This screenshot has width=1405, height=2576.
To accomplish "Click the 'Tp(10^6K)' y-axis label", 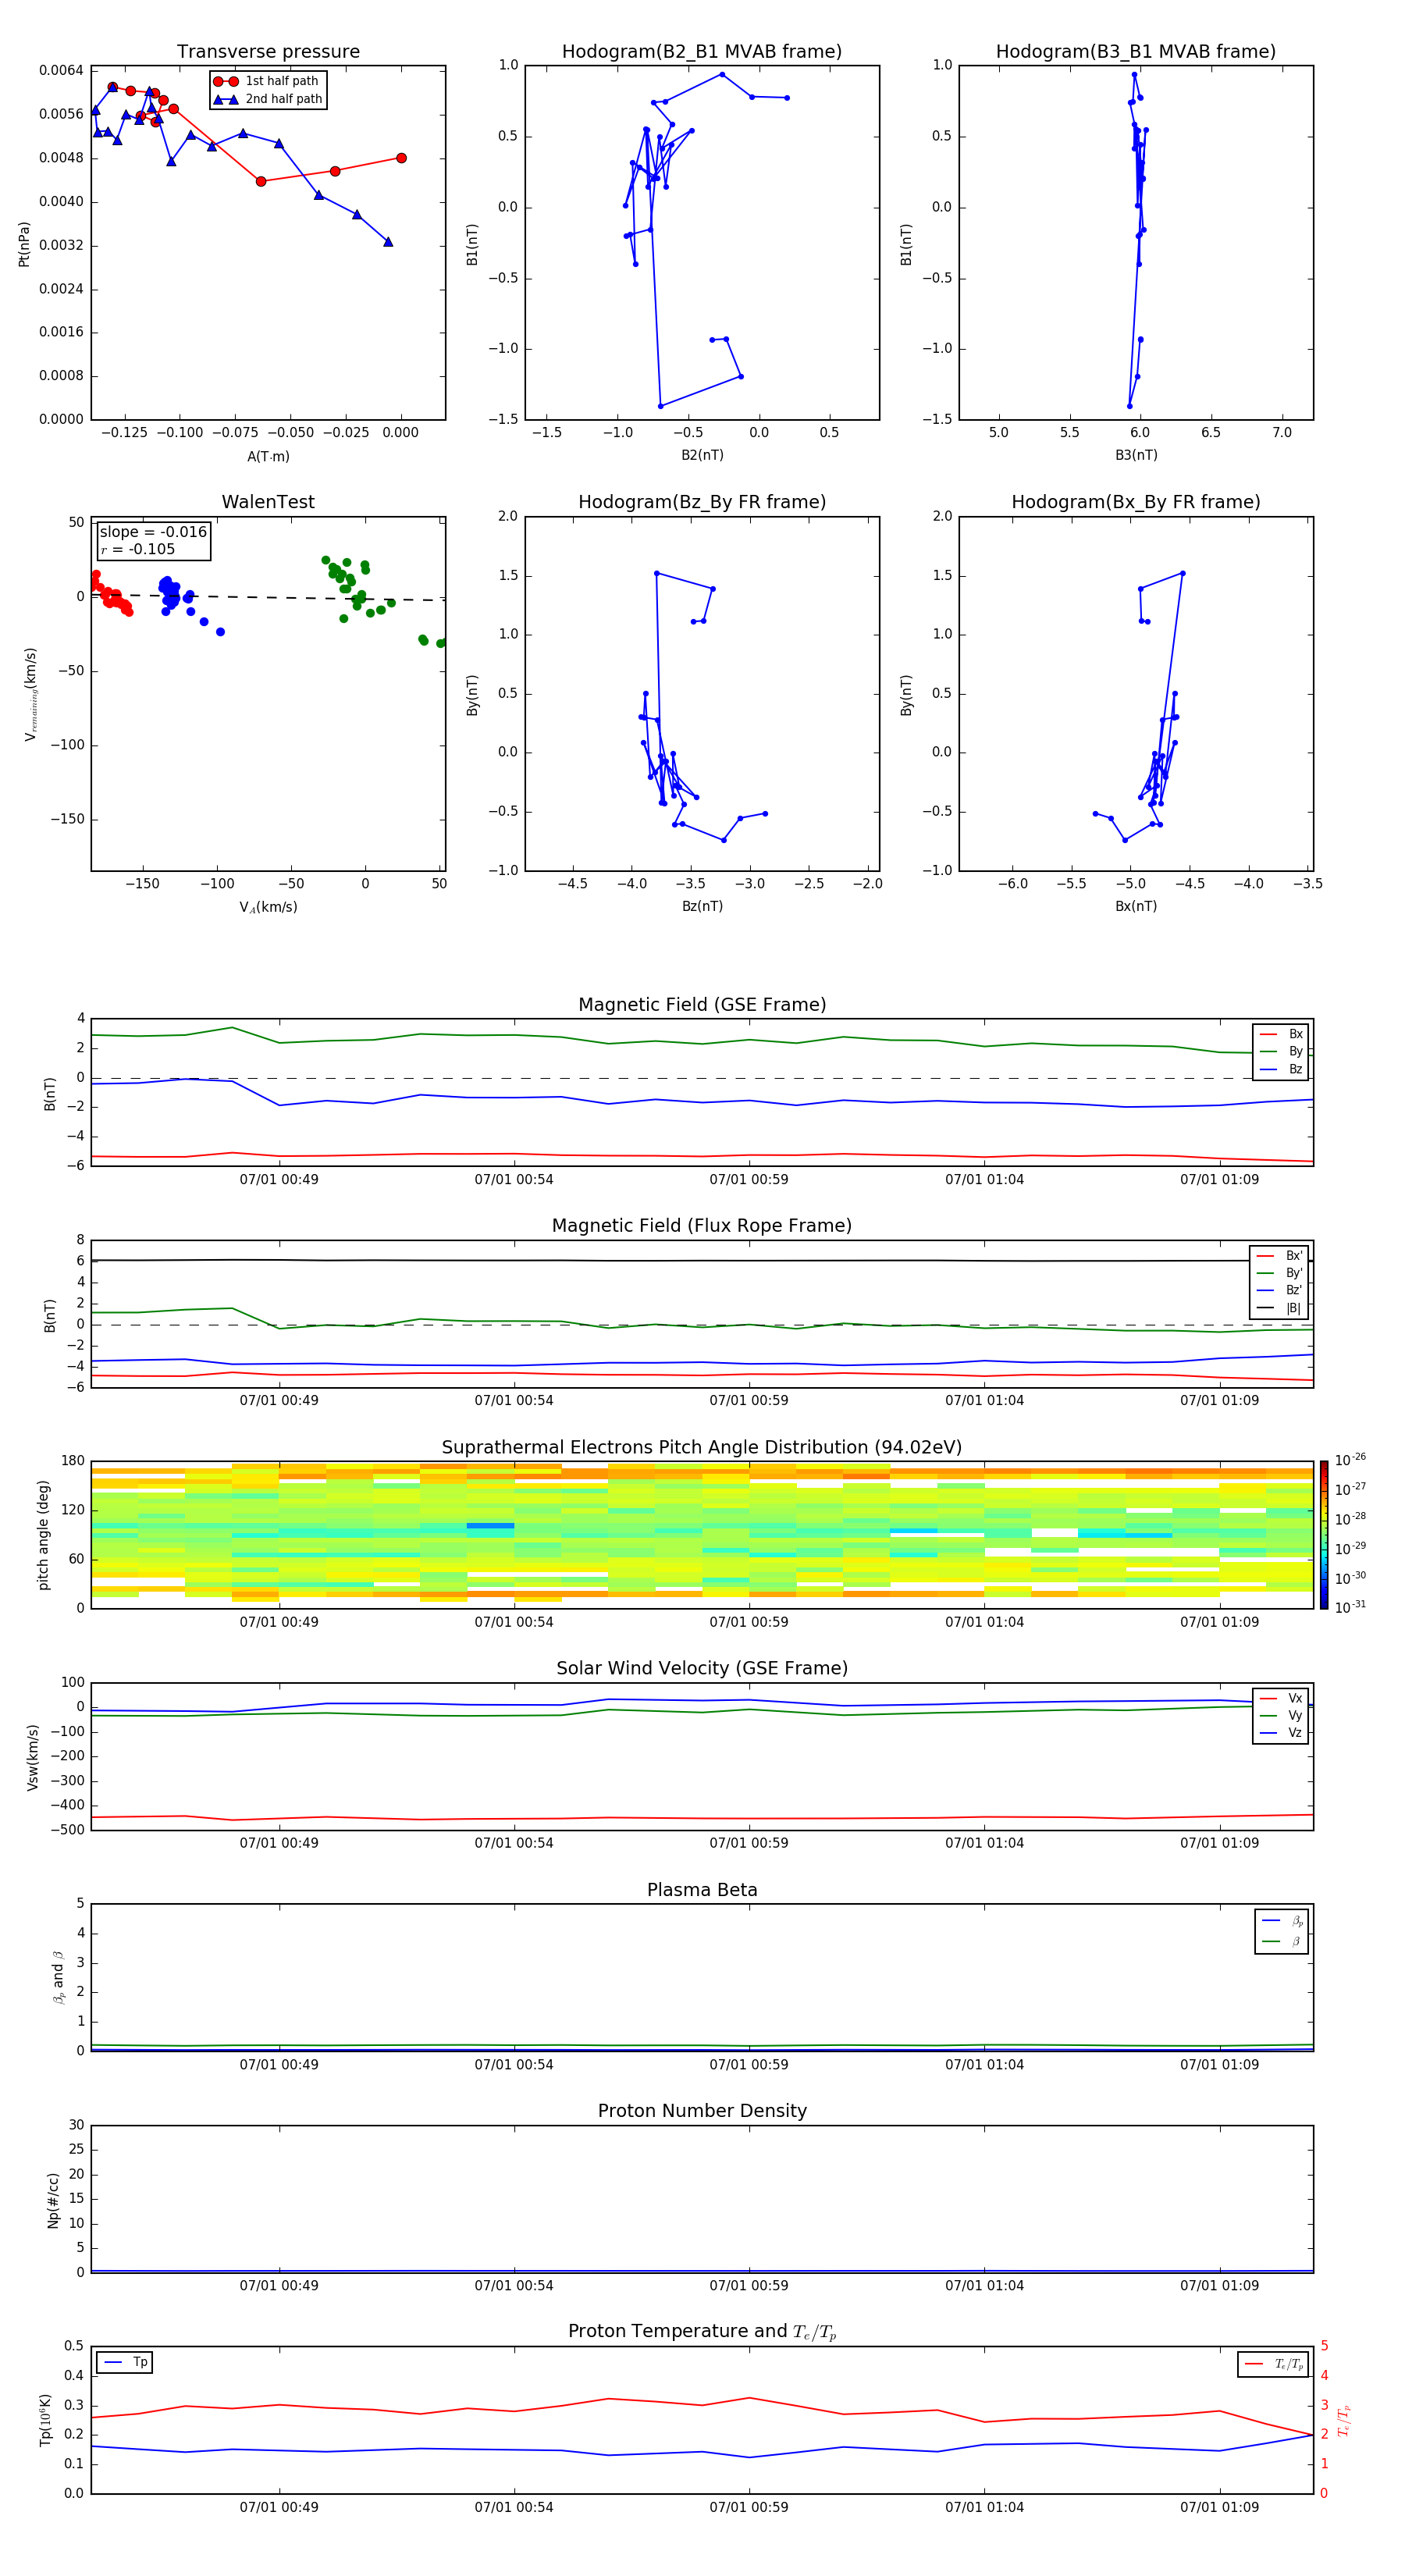I will (46, 2420).
